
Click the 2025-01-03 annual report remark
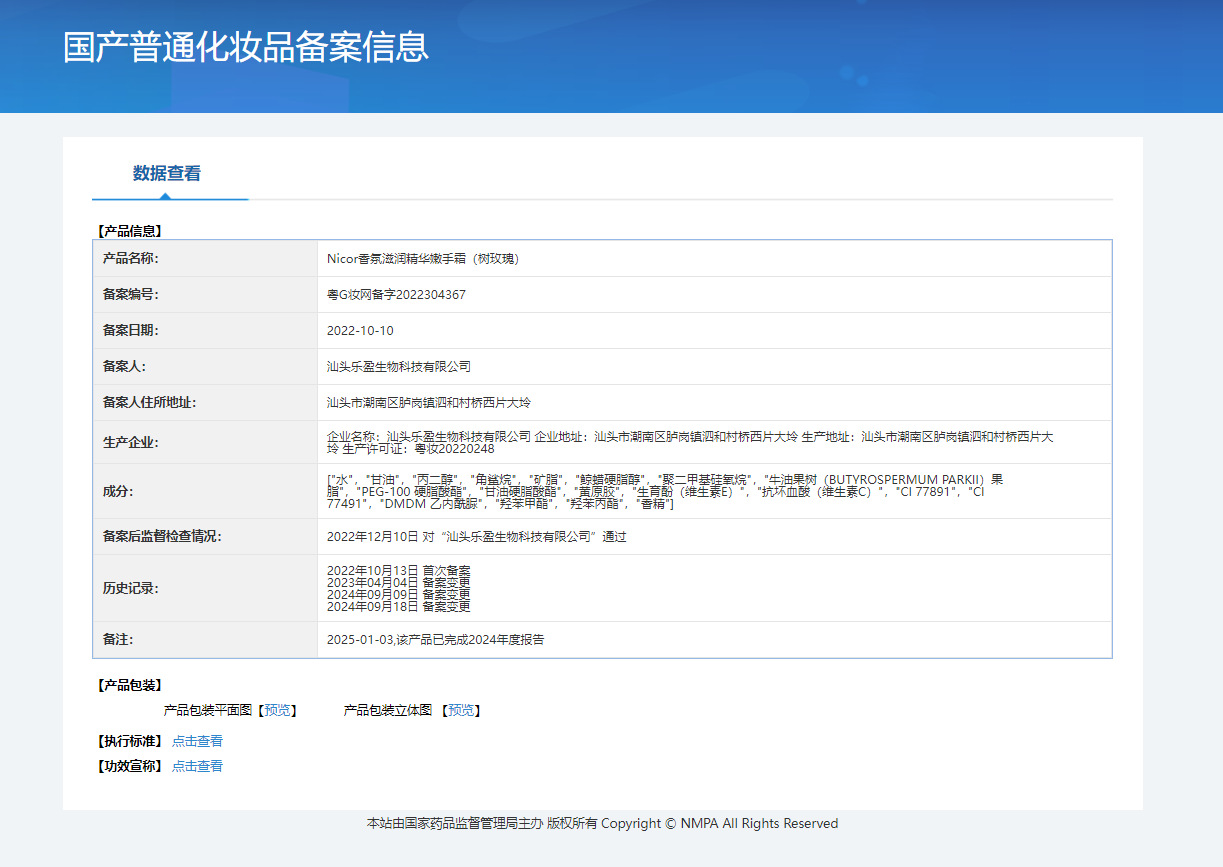[435, 639]
